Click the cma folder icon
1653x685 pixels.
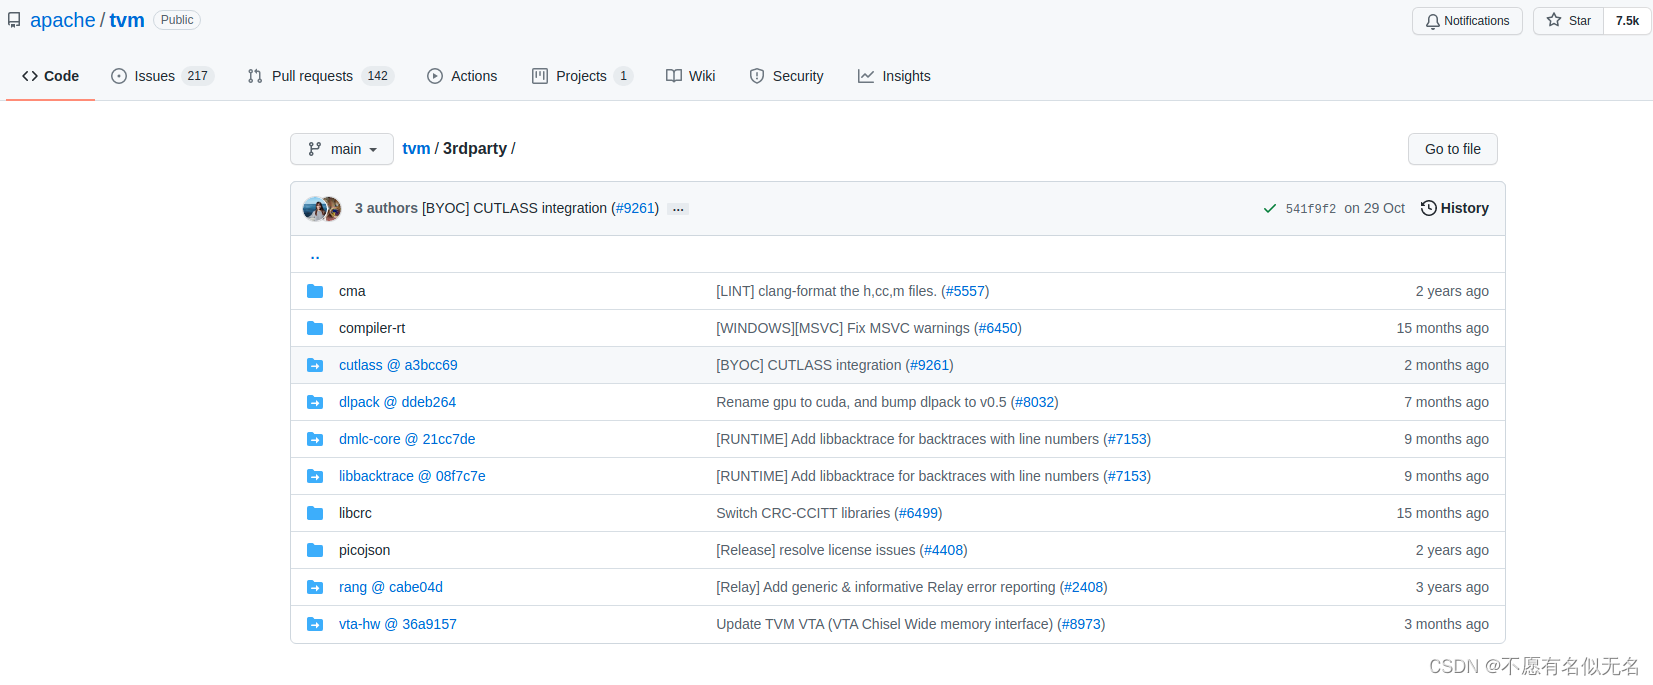pos(315,291)
